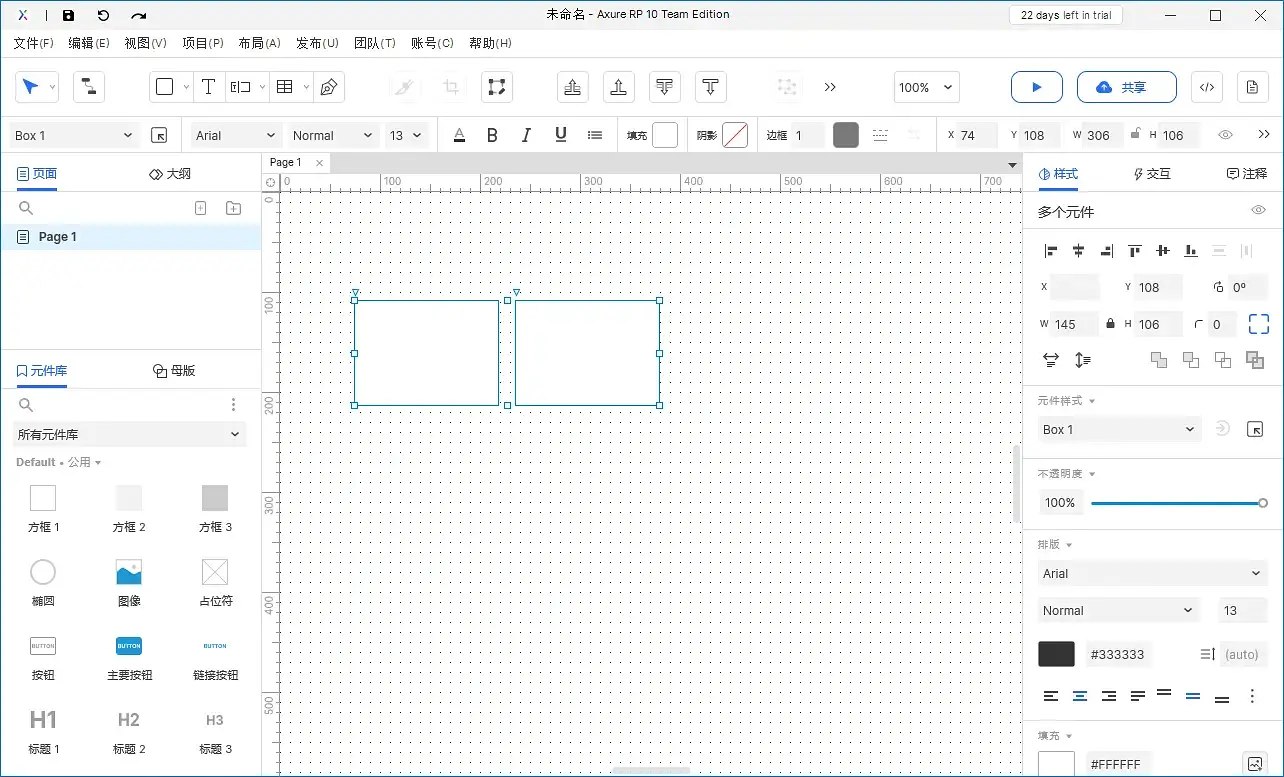The image size is (1284, 777).
Task: Click the Pen drawing tool icon
Action: pyautogui.click(x=328, y=87)
